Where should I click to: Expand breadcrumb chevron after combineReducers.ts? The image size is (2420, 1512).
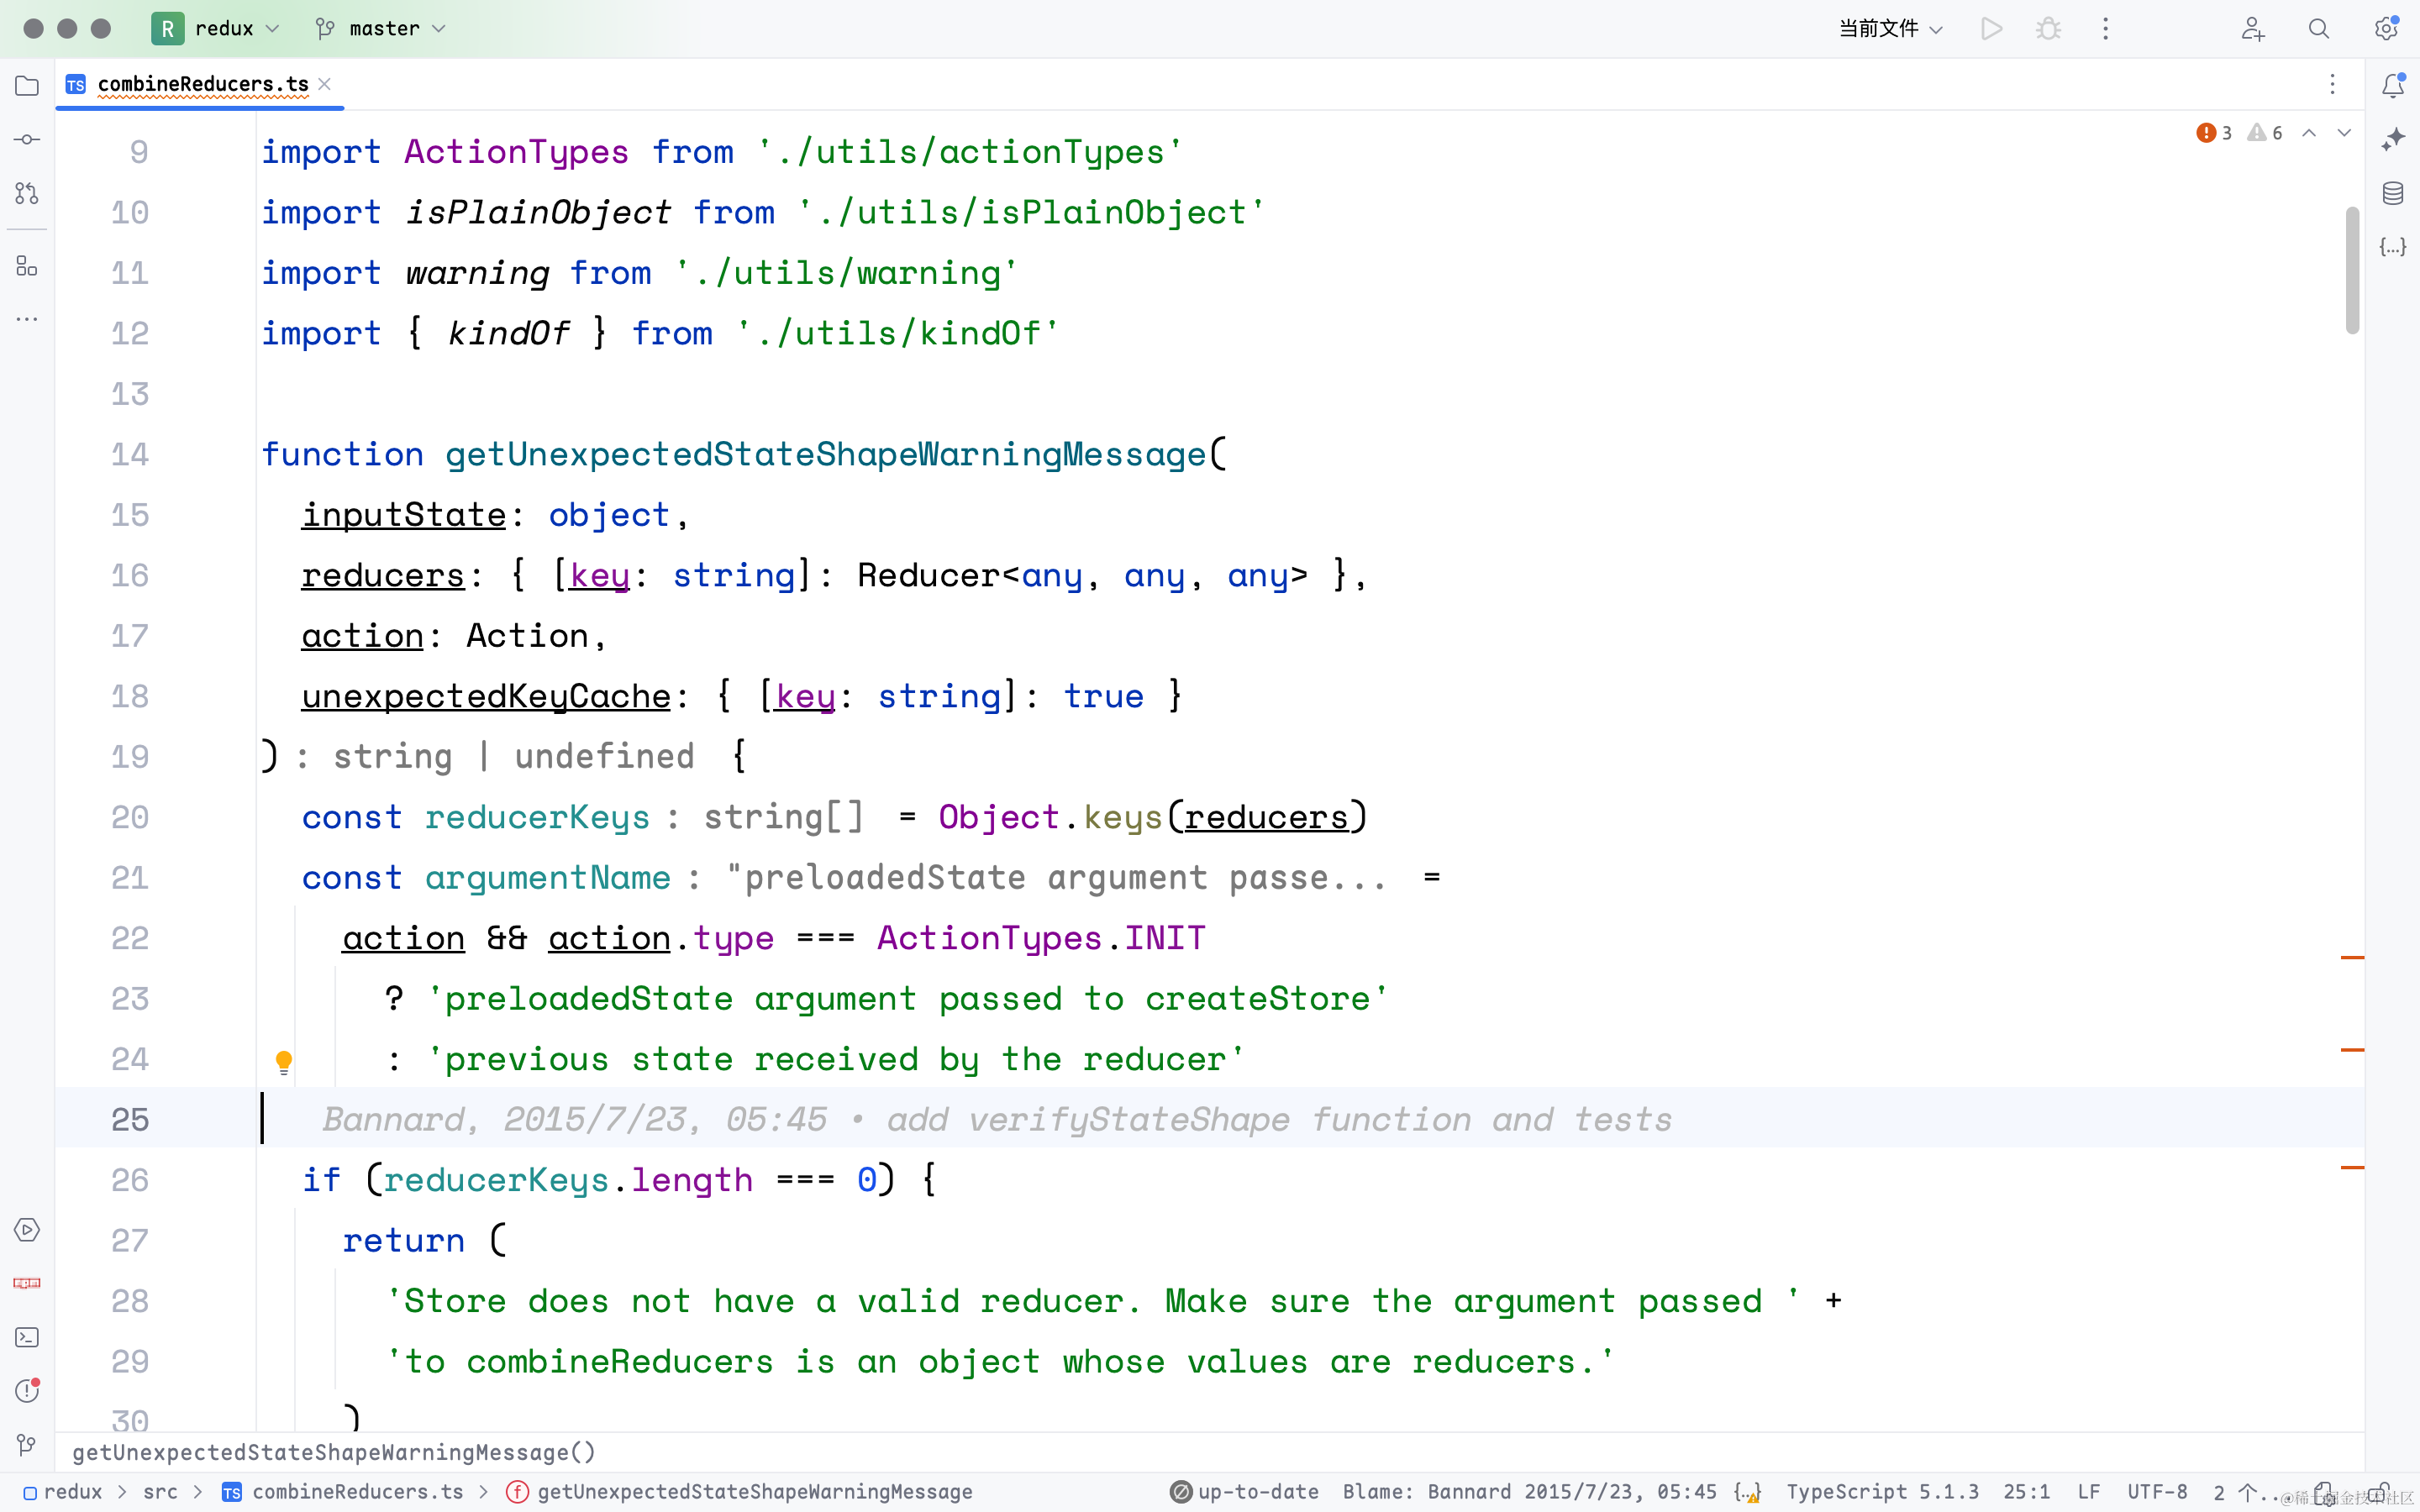[484, 1492]
